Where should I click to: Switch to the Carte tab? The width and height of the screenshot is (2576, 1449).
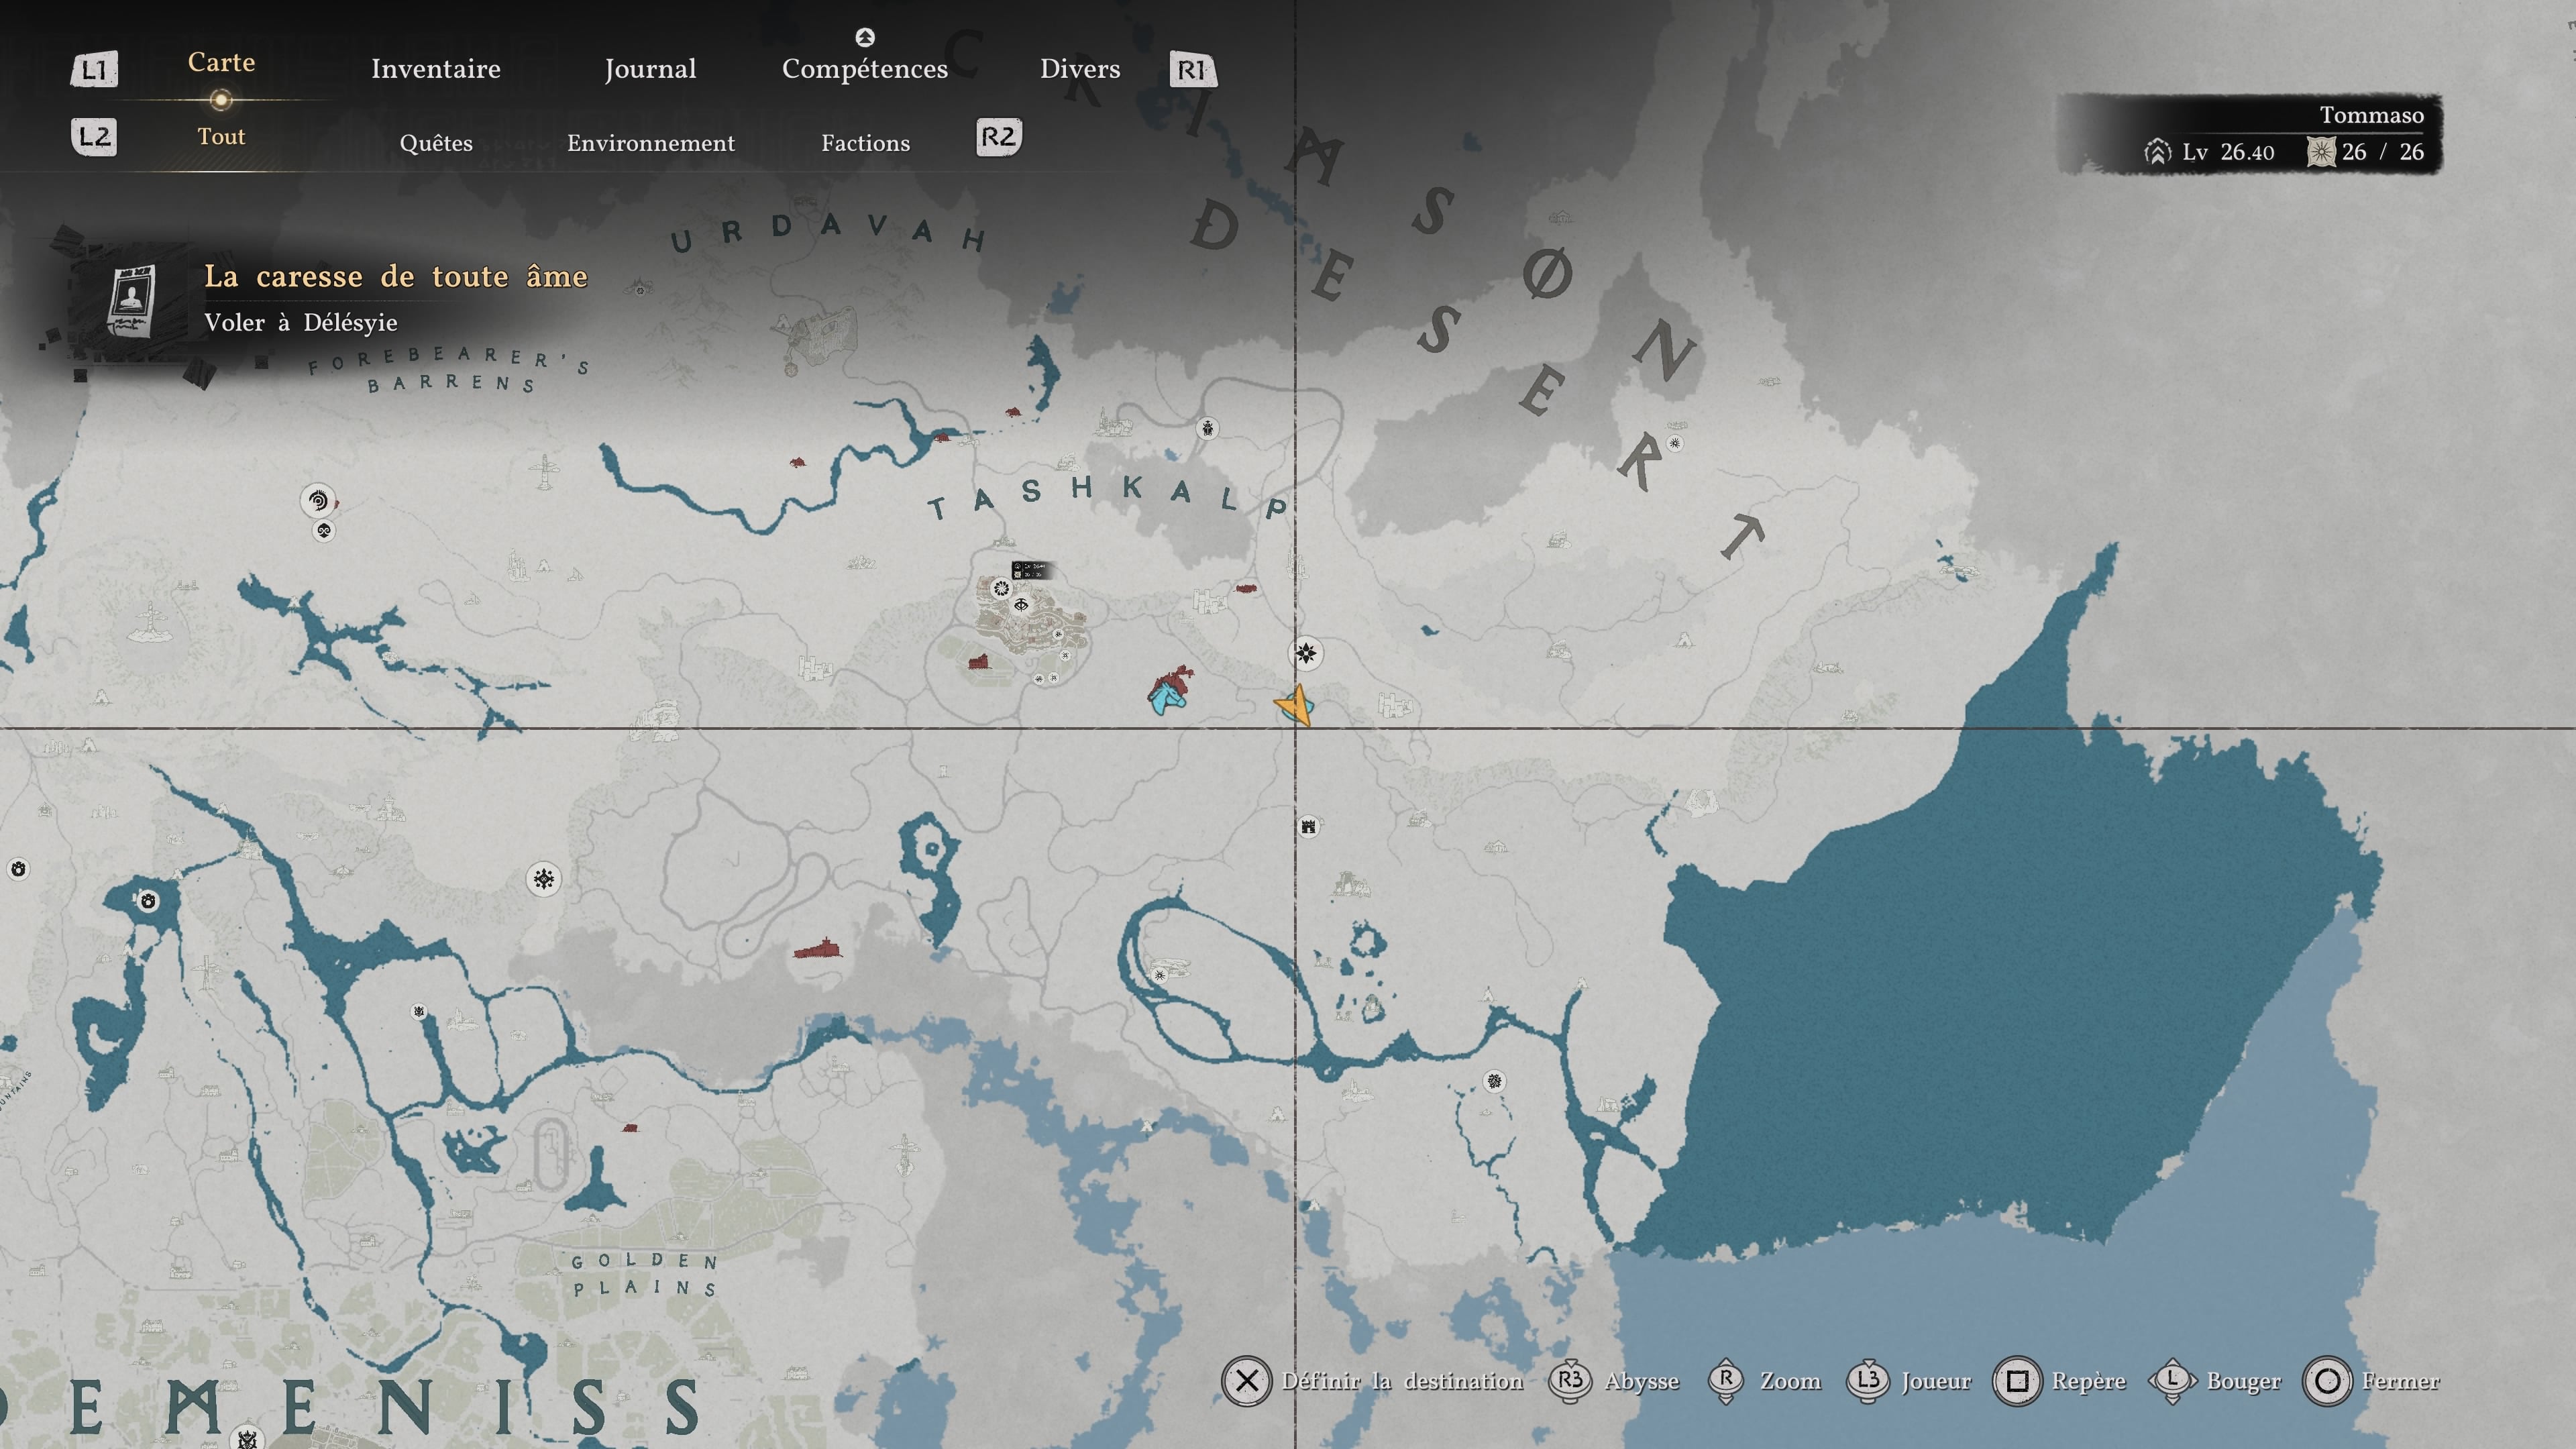click(221, 62)
